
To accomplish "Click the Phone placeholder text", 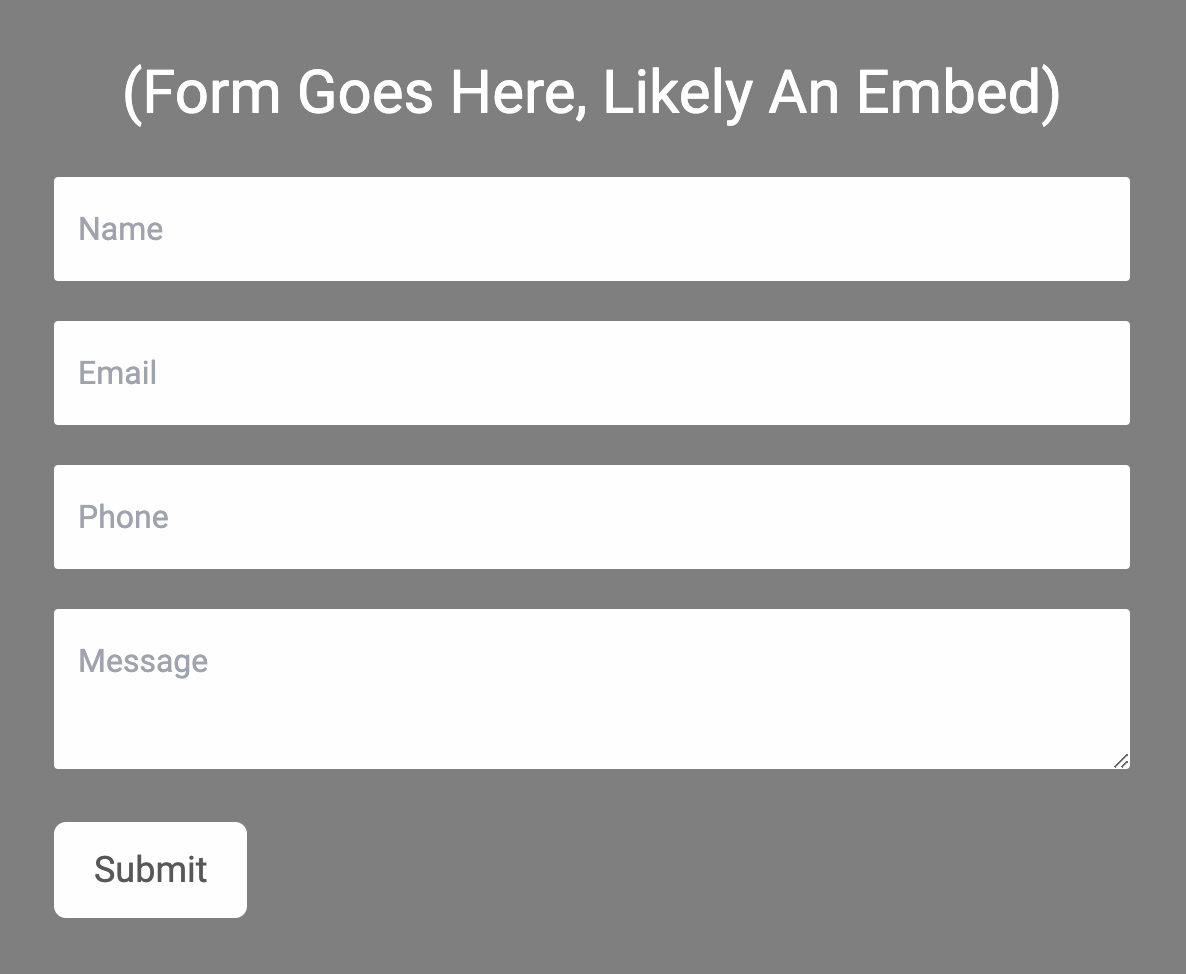I will coord(124,517).
